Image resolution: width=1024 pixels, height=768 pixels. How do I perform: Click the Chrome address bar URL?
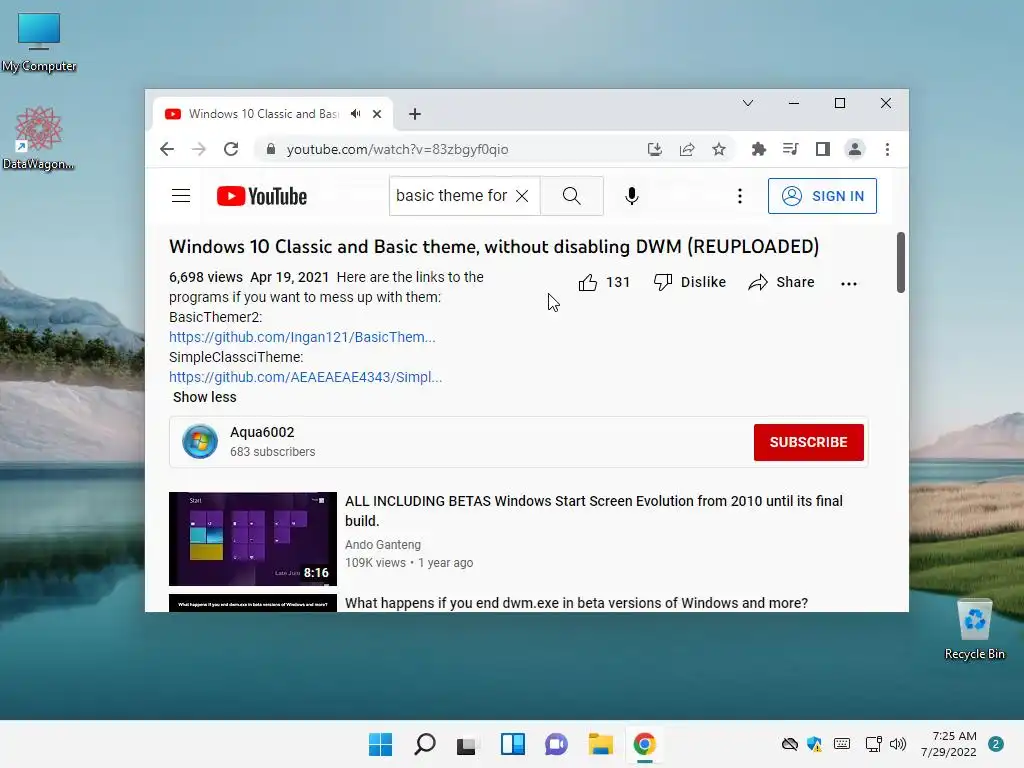tap(397, 150)
